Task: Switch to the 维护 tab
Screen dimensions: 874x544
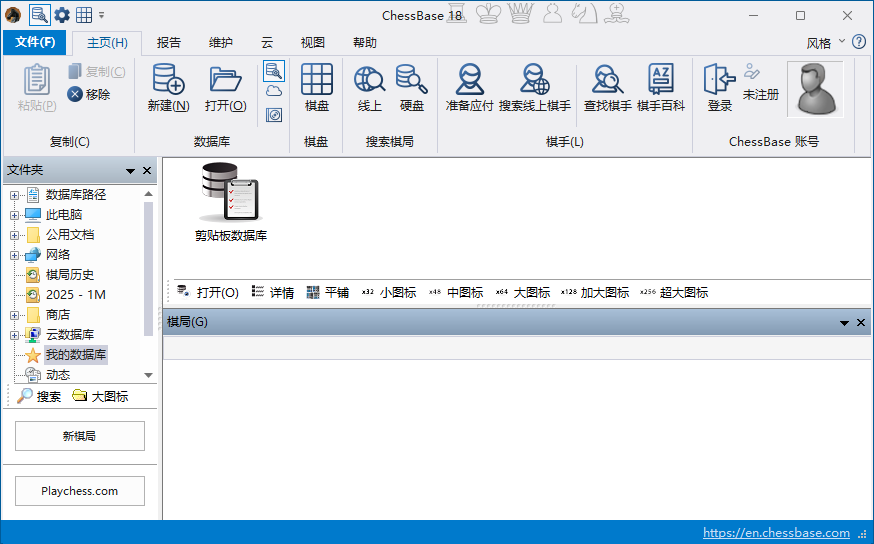Action: [220, 43]
